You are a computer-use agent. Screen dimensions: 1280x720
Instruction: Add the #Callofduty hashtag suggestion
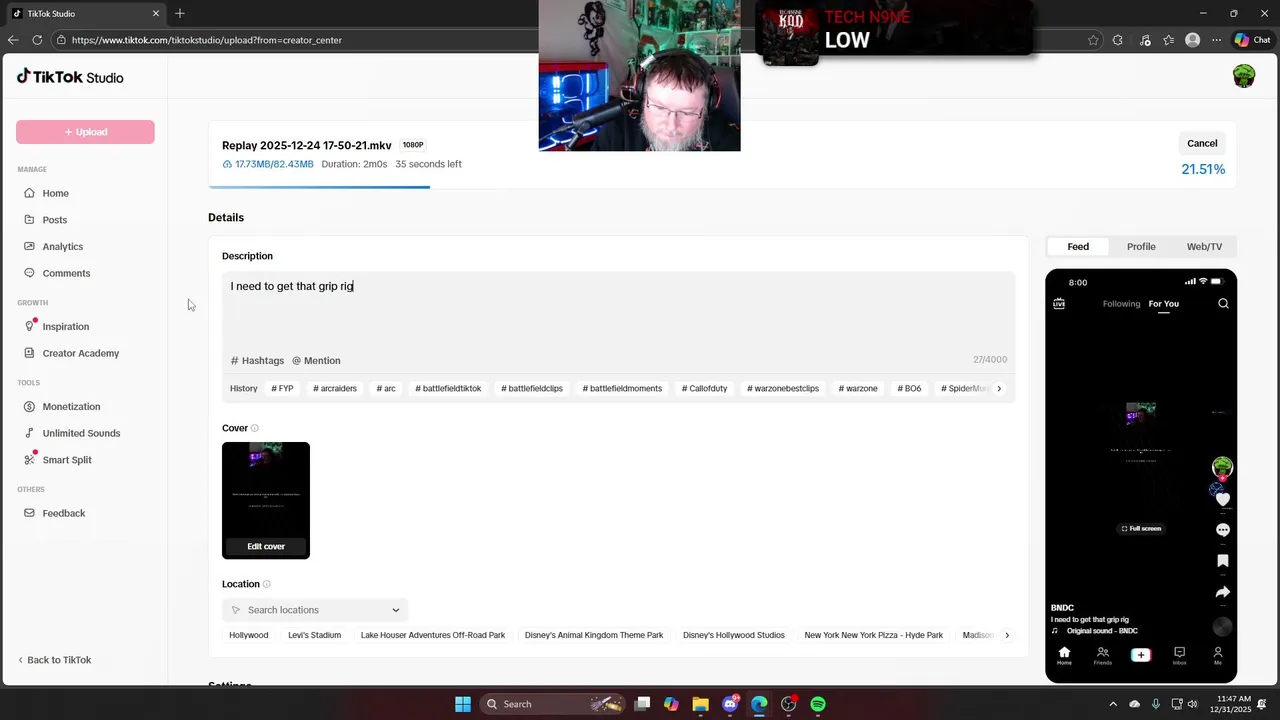705,388
